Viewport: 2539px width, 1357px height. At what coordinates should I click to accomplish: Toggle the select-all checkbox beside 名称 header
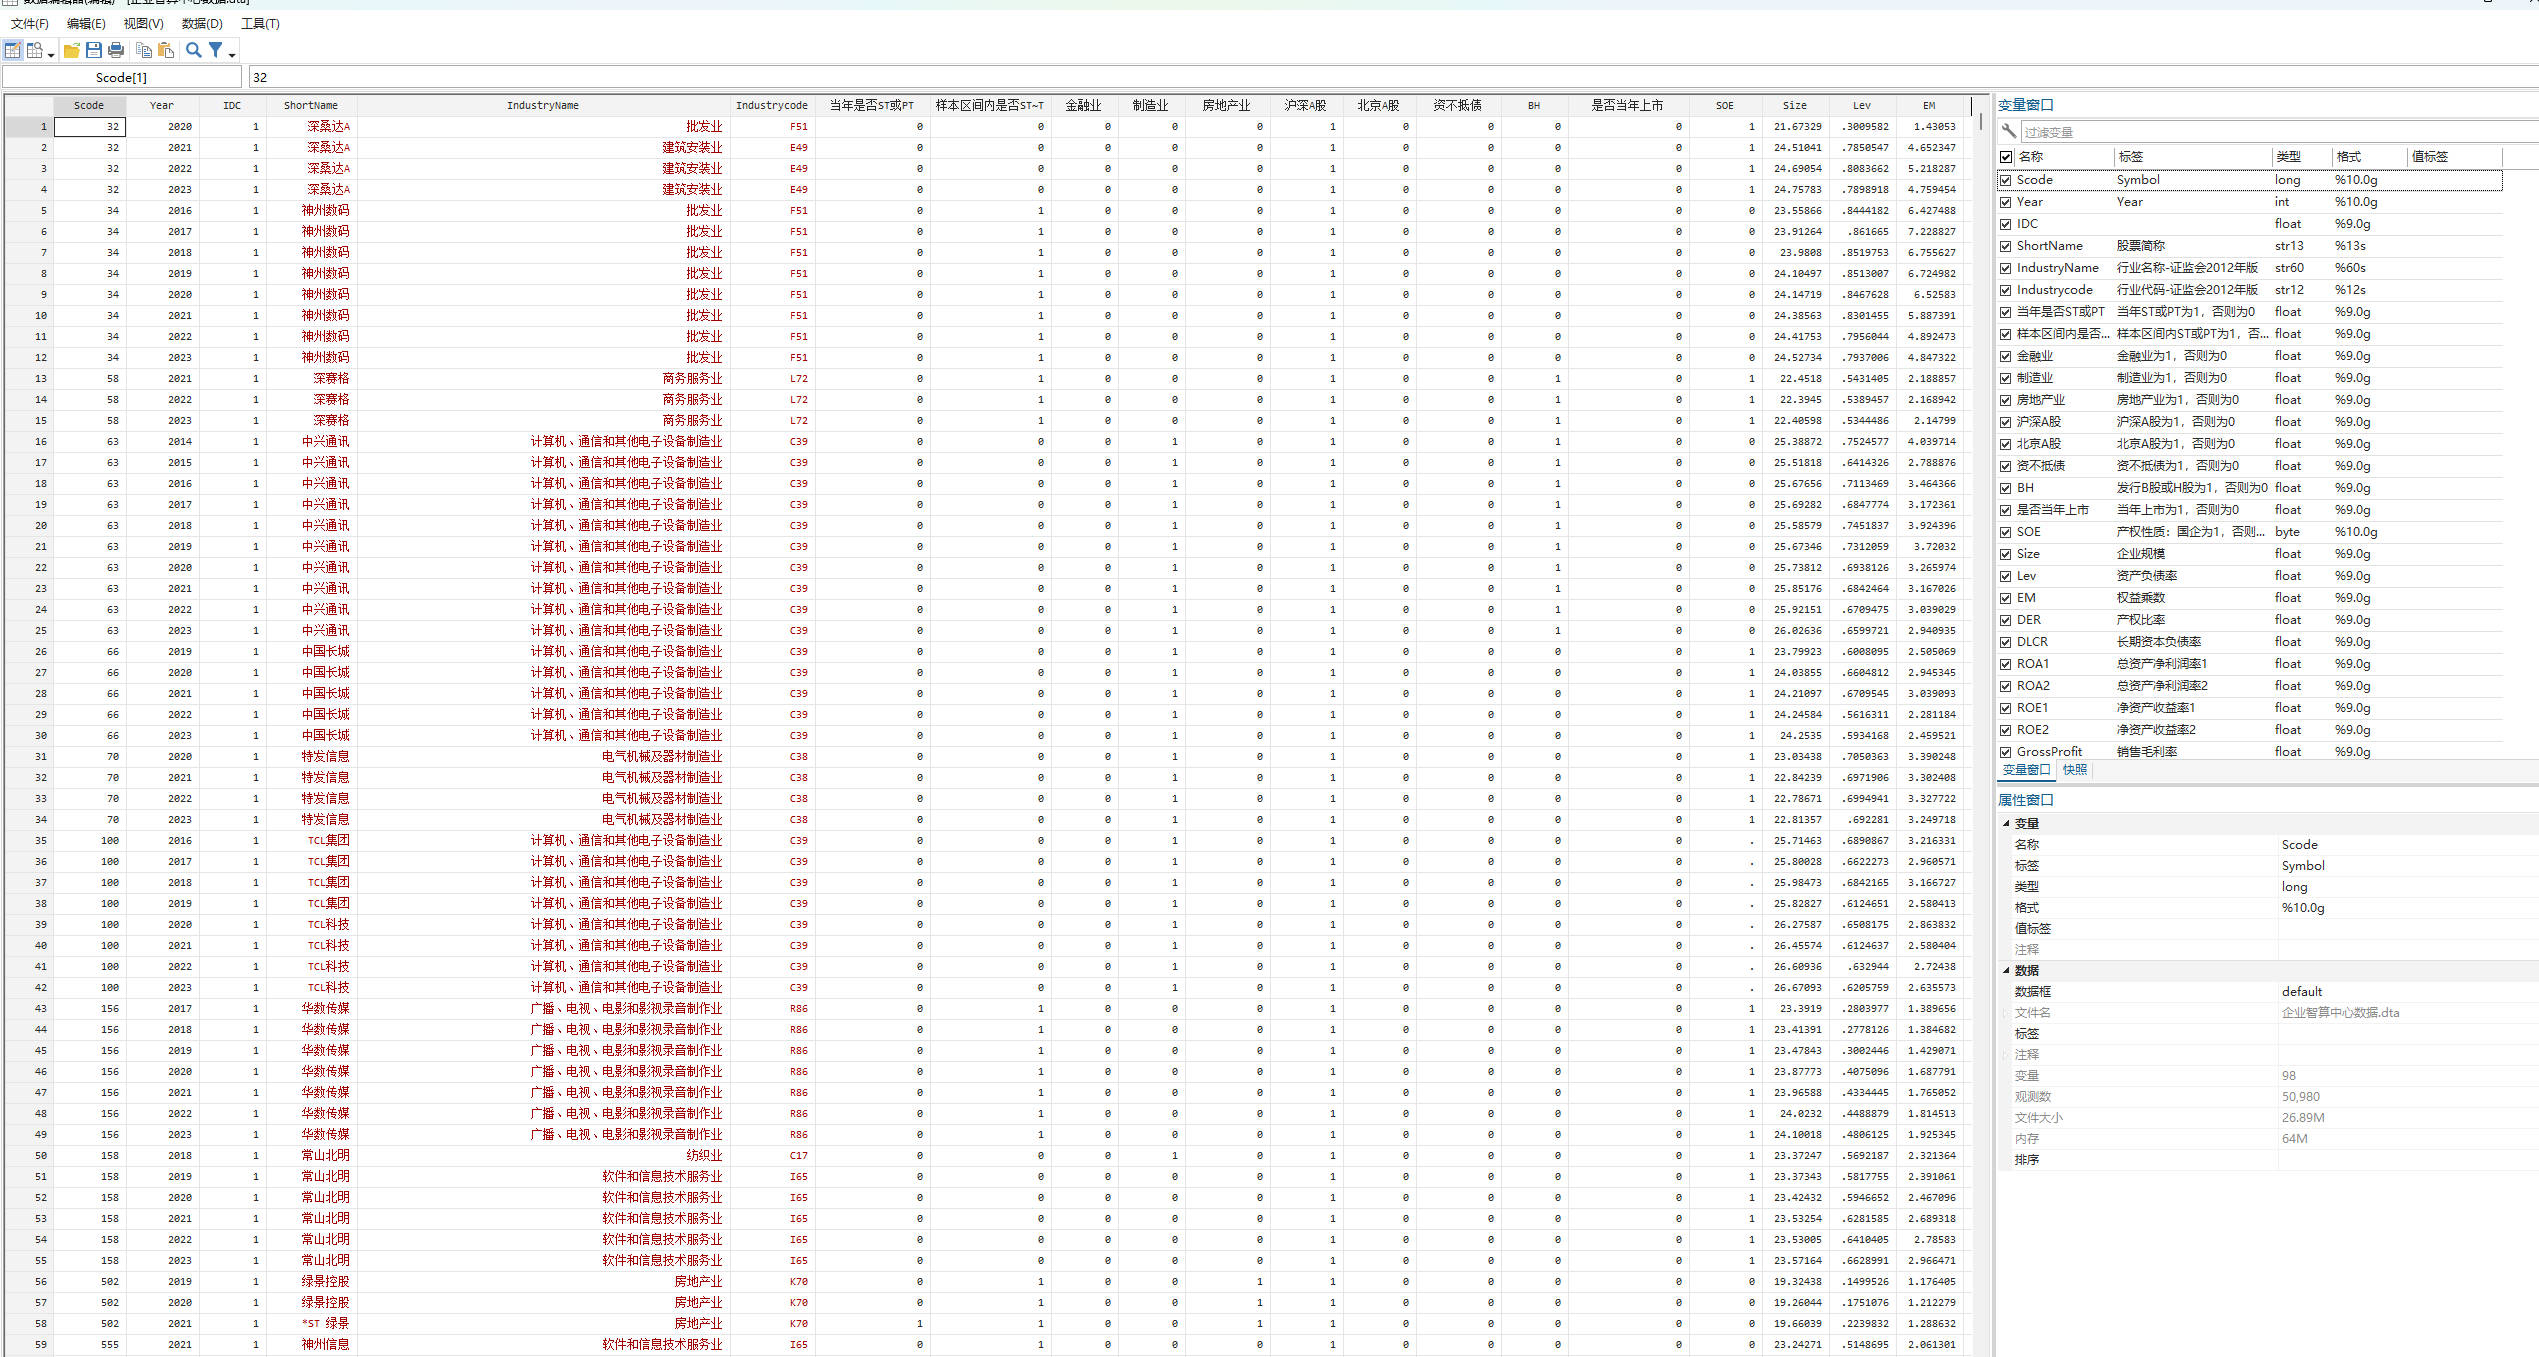click(x=2006, y=157)
